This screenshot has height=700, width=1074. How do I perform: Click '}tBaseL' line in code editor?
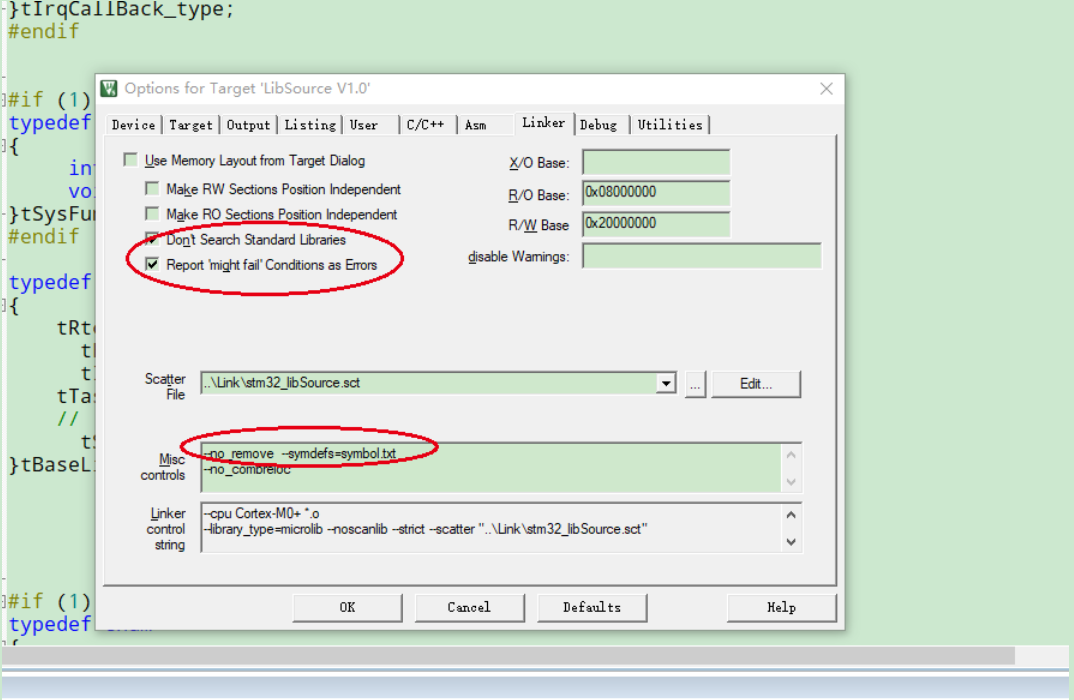pos(51,464)
